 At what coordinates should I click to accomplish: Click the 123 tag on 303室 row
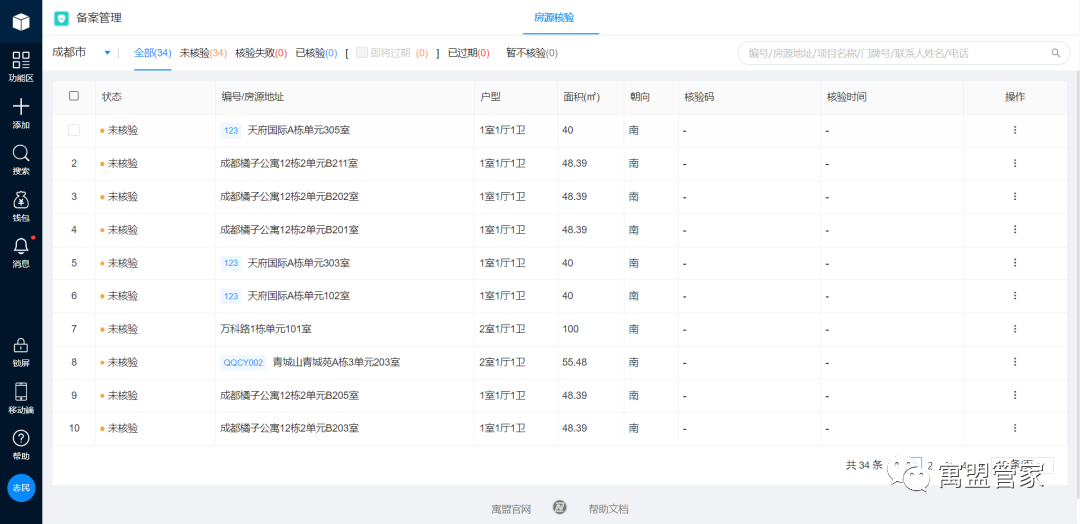pyautogui.click(x=231, y=263)
